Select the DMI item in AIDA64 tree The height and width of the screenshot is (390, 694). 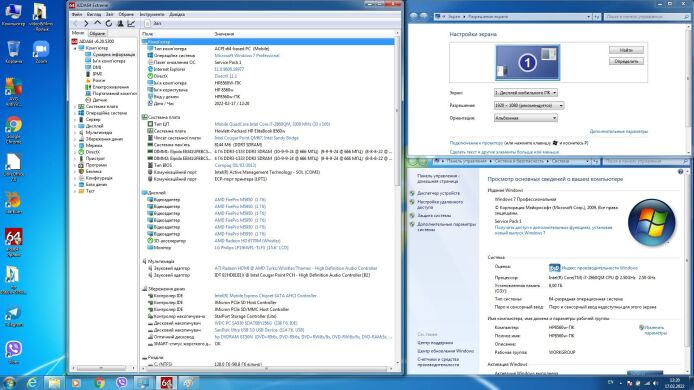point(97,67)
